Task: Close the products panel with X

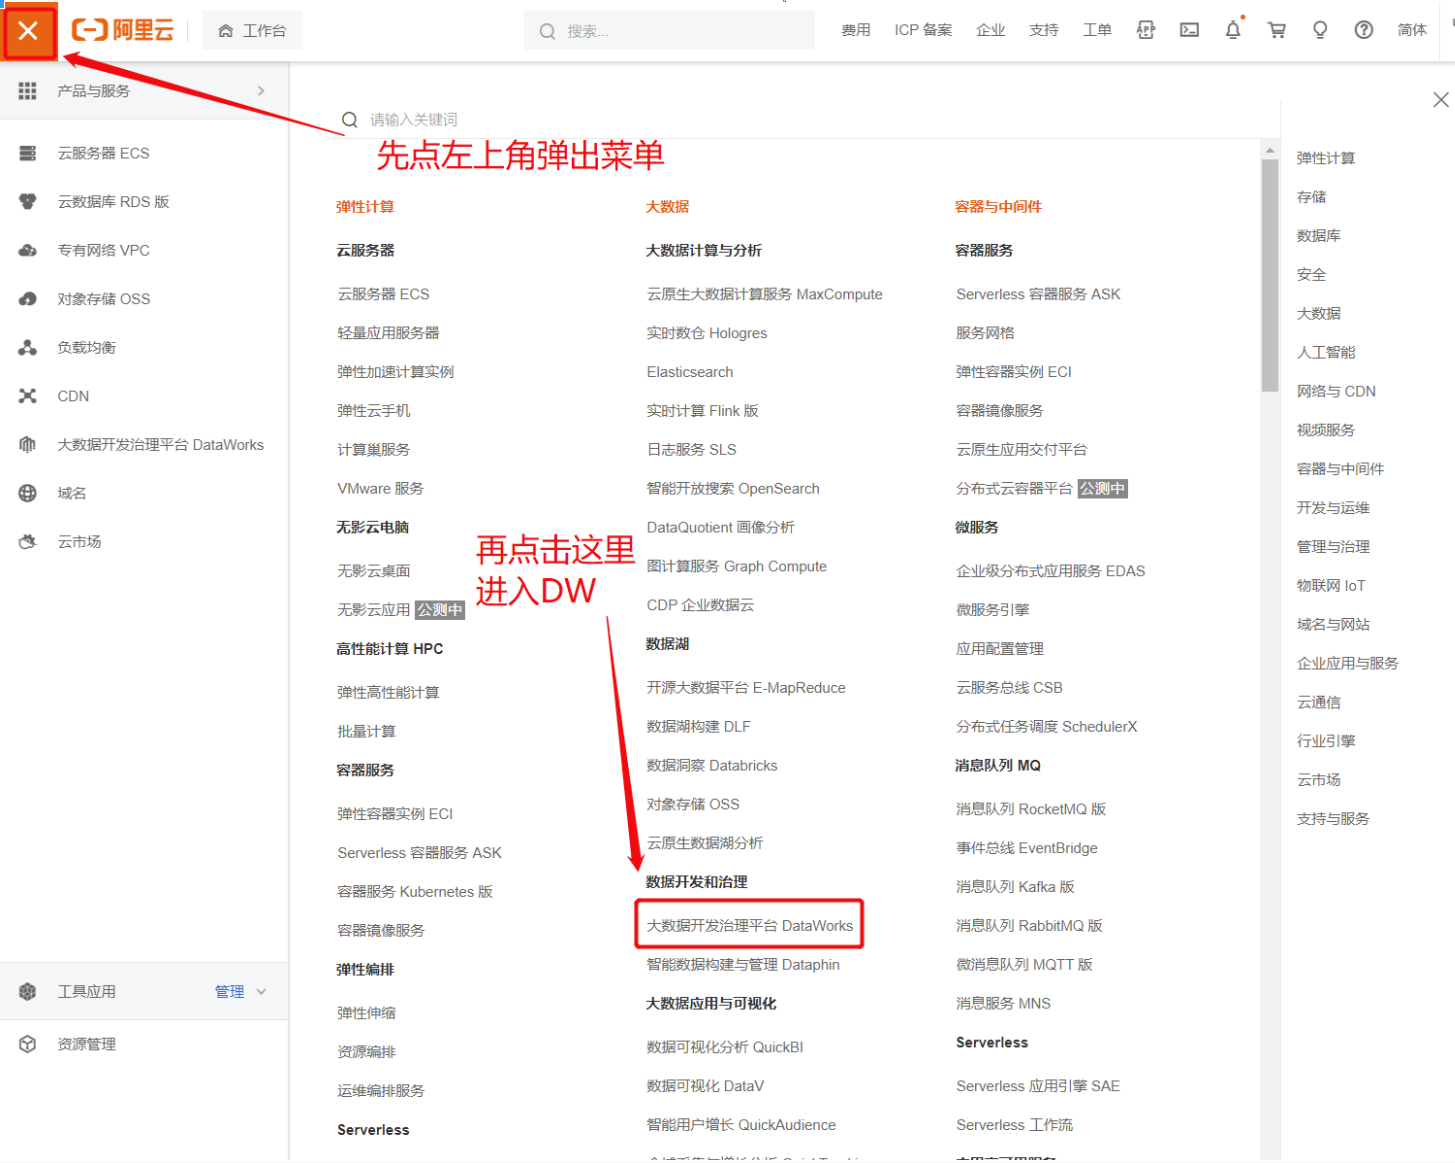Action: (x=1440, y=99)
